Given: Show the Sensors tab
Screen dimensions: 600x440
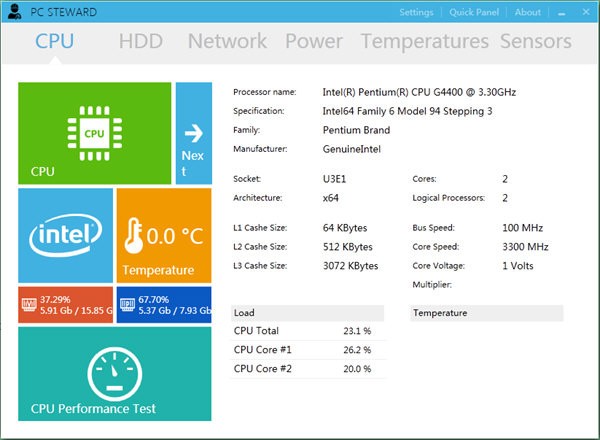Looking at the screenshot, I should (536, 41).
